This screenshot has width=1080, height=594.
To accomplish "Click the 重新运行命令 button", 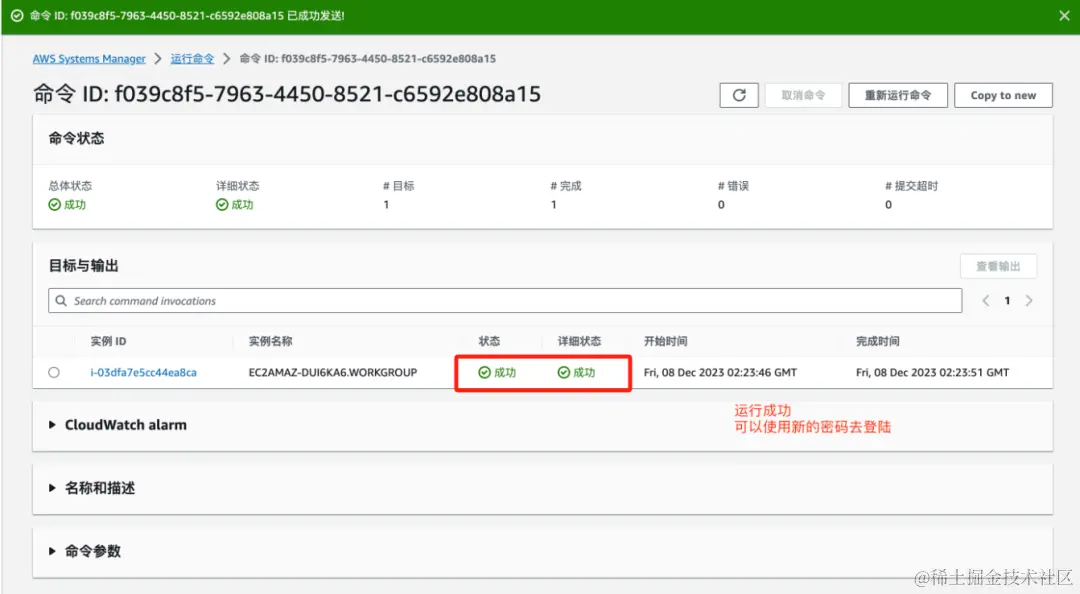I will pyautogui.click(x=897, y=95).
